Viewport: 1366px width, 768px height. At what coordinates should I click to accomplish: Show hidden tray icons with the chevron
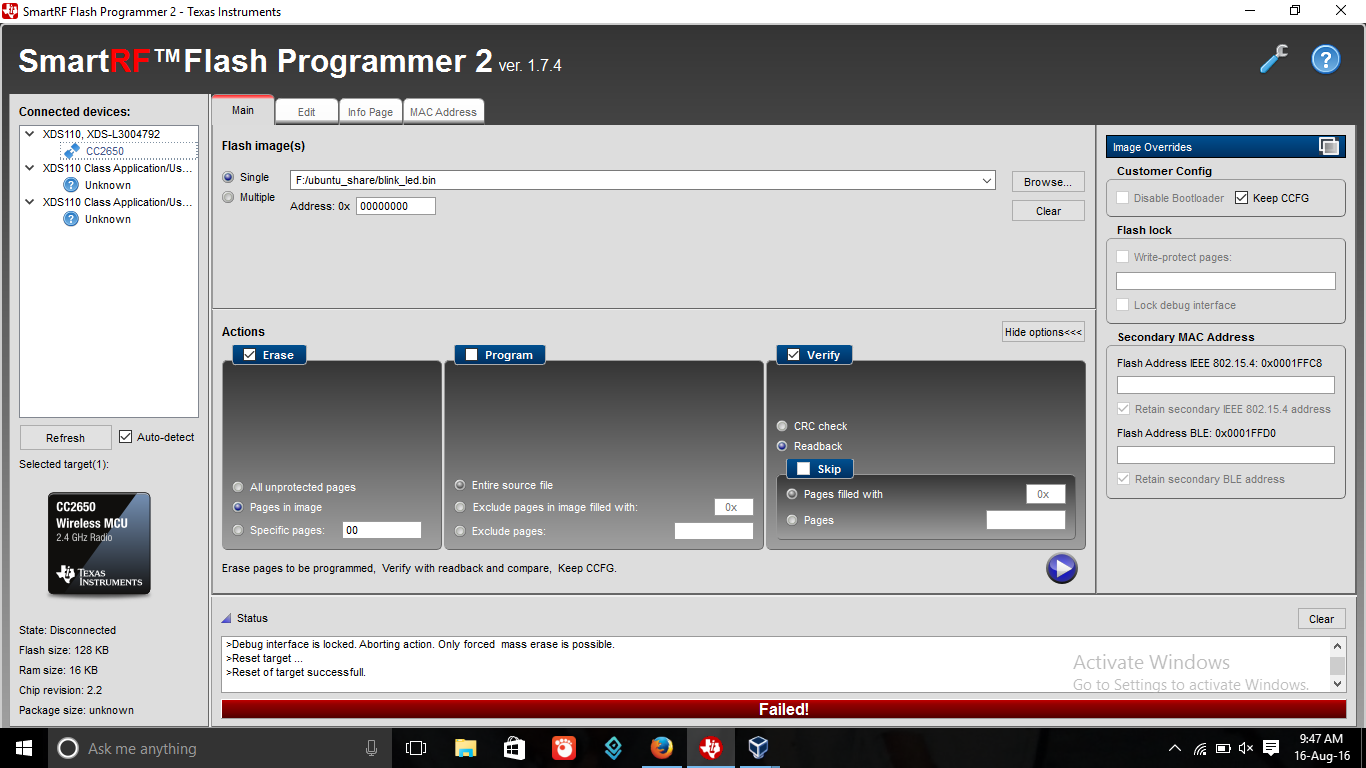pos(1175,748)
